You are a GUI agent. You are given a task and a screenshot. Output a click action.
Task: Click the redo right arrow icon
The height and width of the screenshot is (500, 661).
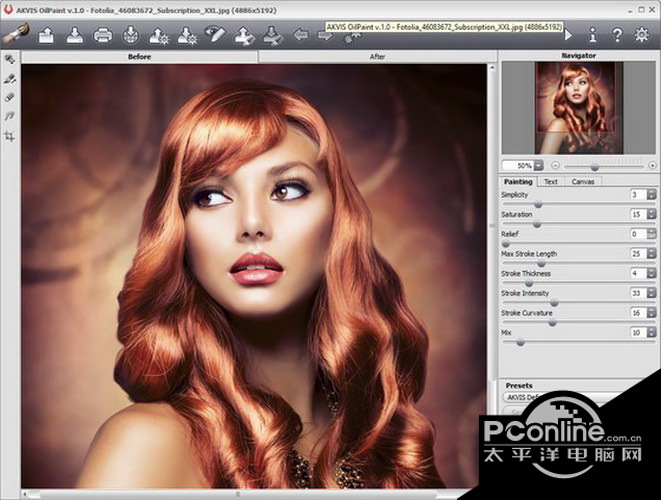coord(325,36)
